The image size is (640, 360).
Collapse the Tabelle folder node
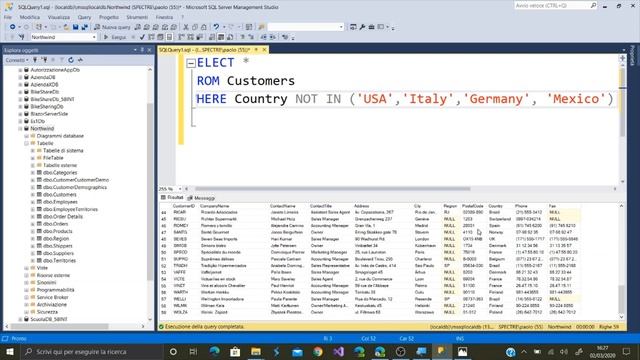click(27, 143)
